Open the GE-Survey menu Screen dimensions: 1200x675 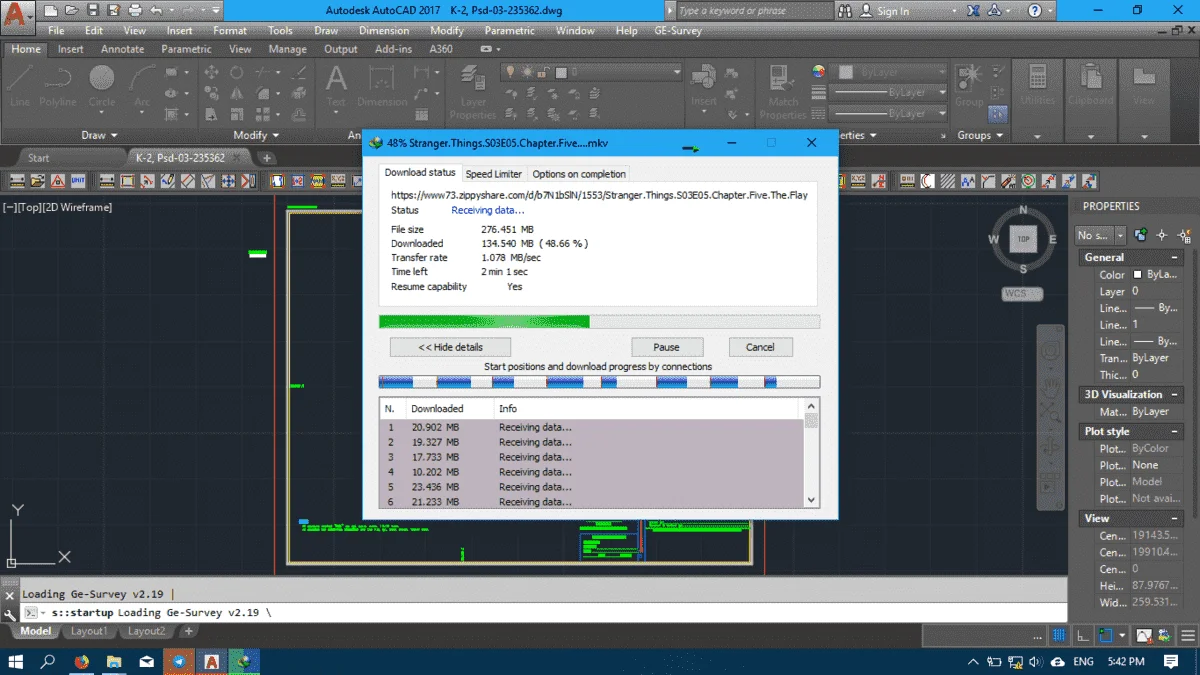click(678, 30)
